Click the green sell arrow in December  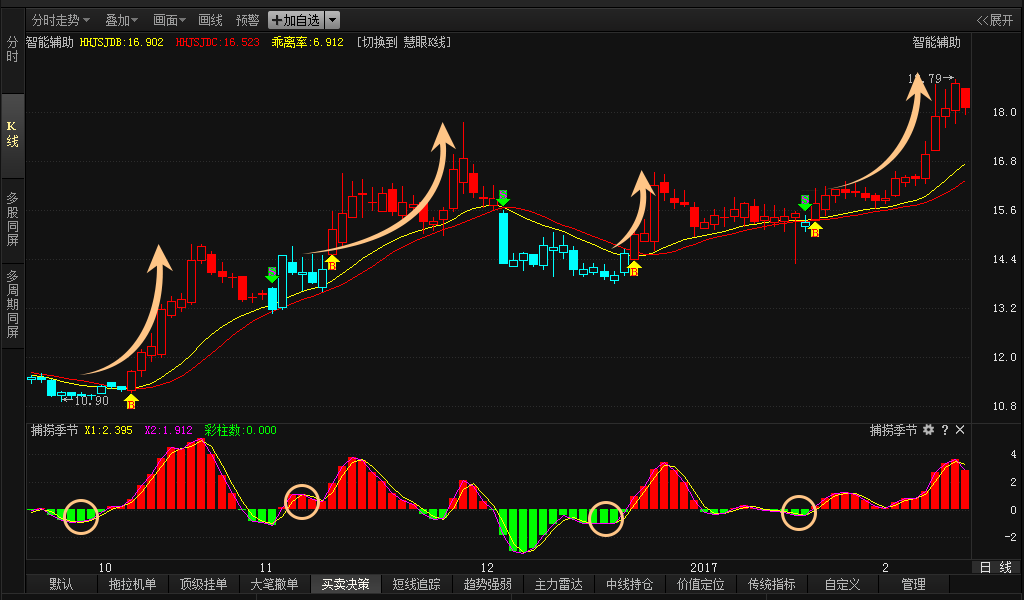(503, 198)
